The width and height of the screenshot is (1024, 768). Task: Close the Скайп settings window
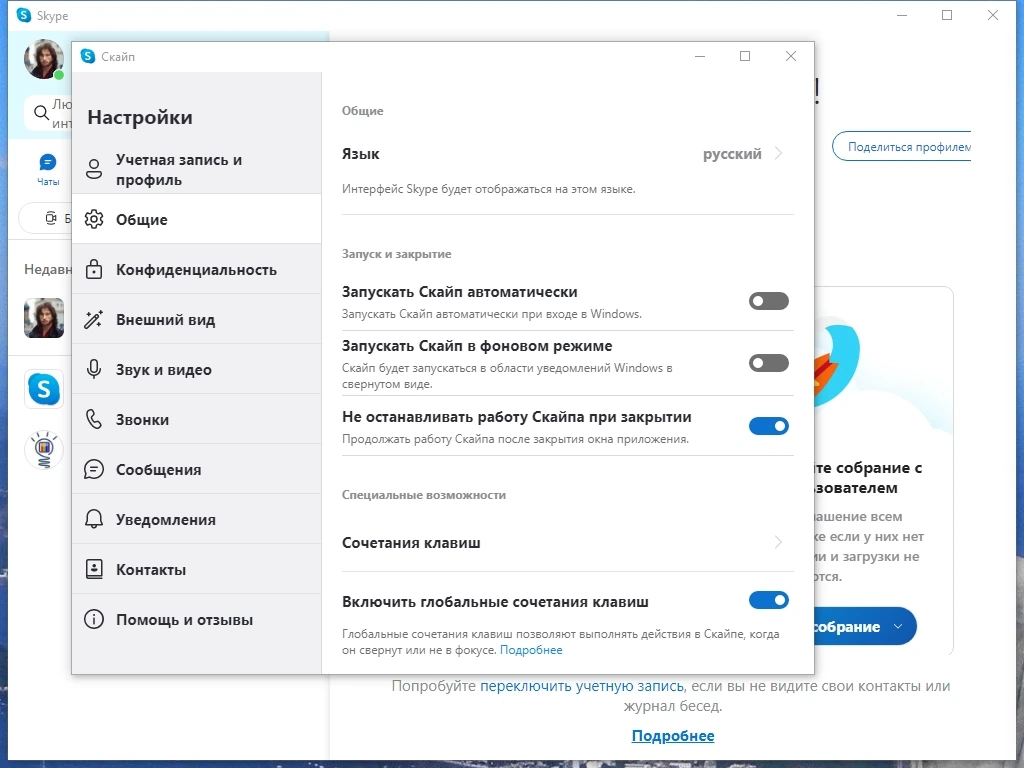click(791, 56)
